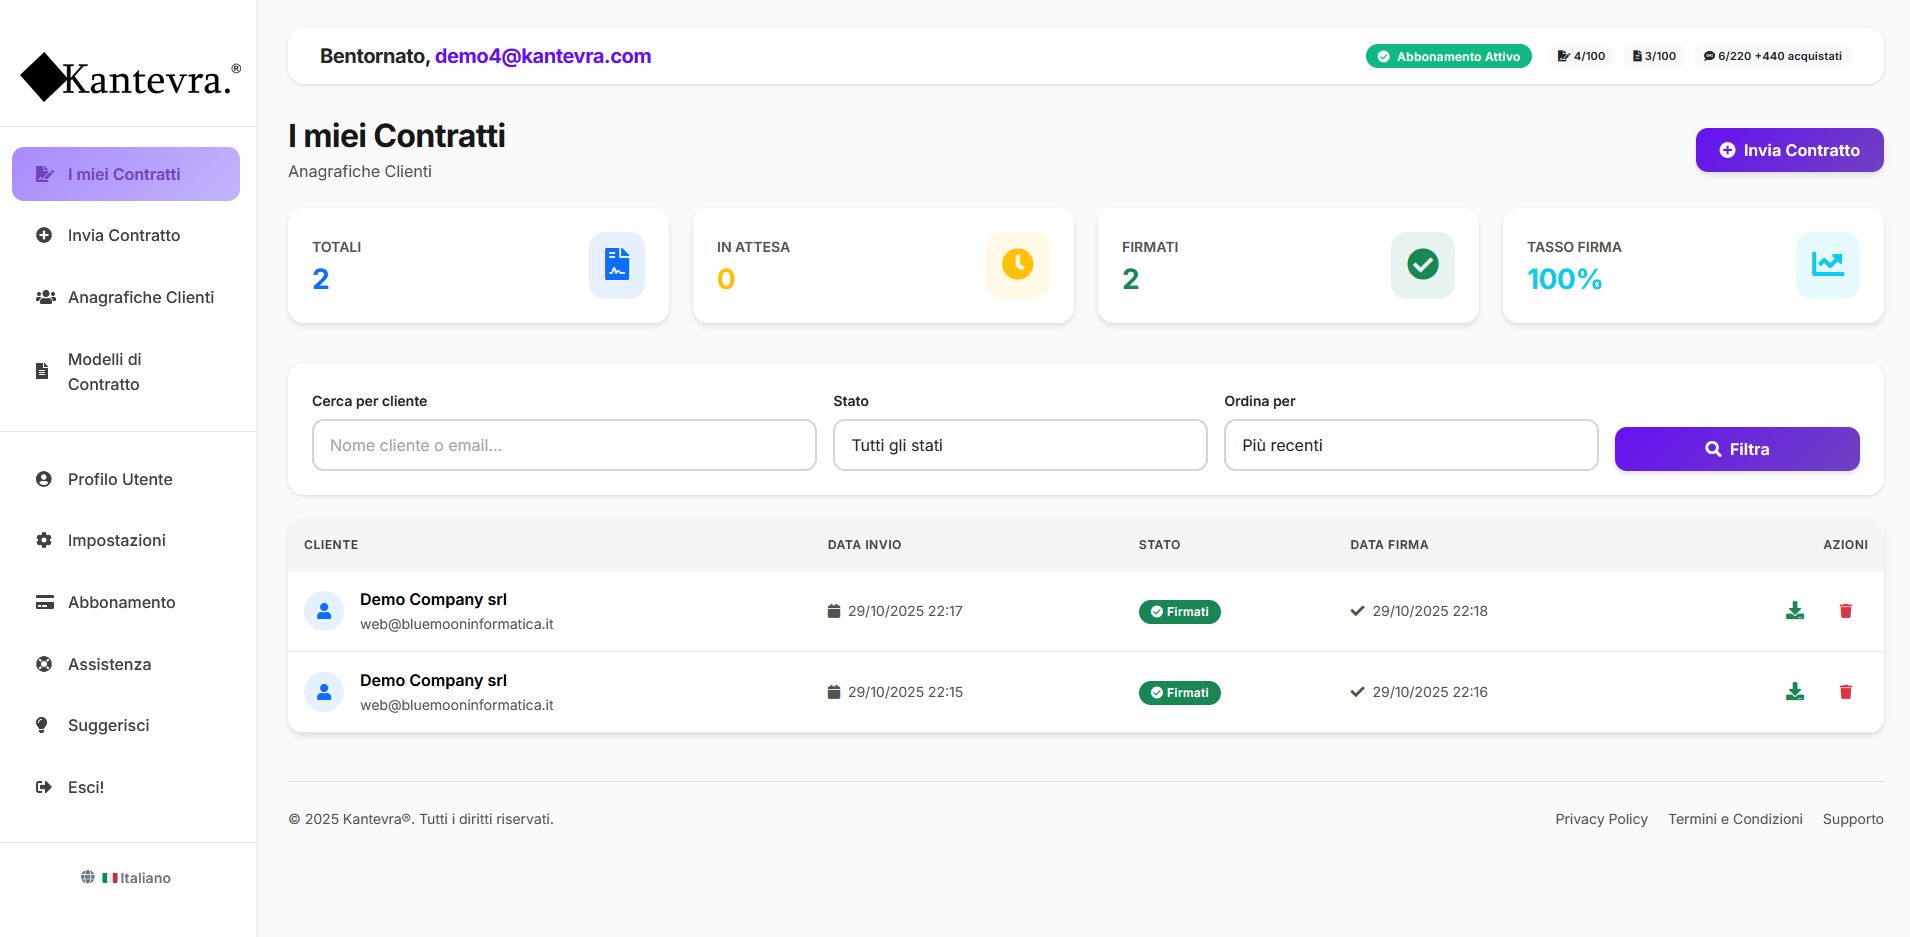Screen dimensions: 1910x937
Task: Go to Abbonamento page
Action: 126,602
